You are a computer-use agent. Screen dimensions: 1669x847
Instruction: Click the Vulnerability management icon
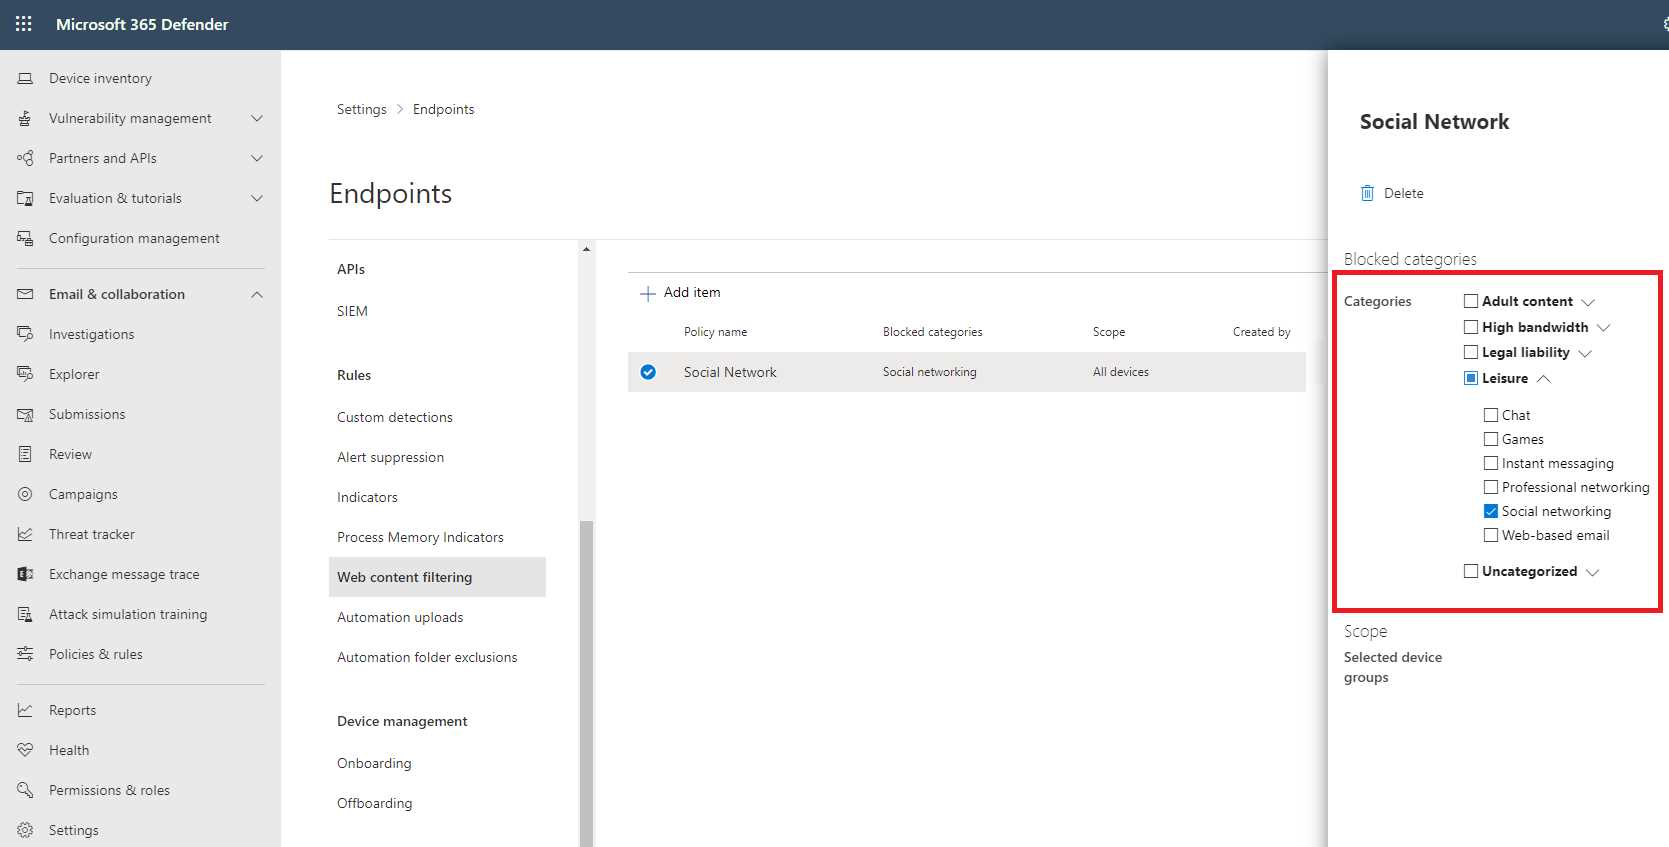[25, 118]
